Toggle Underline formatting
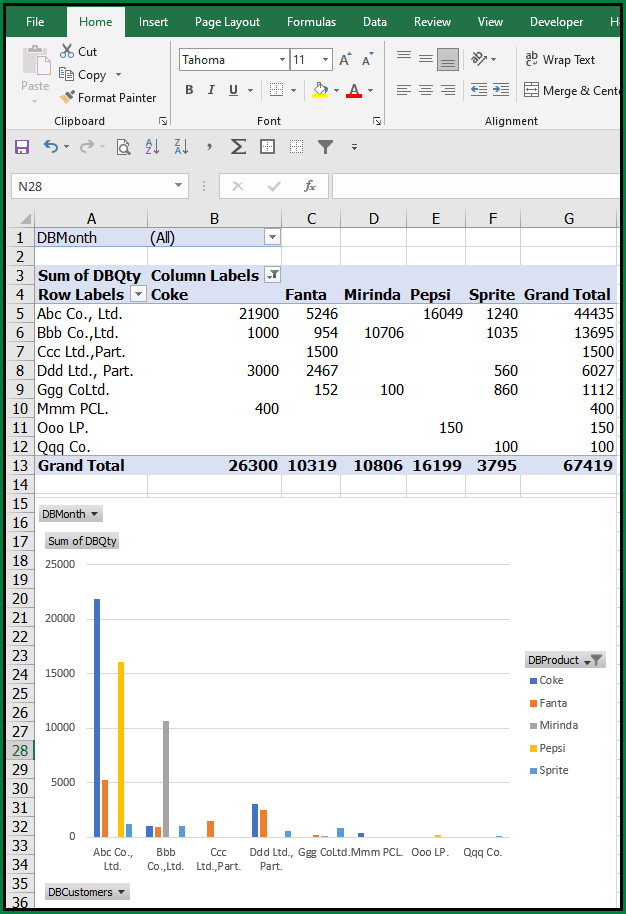 233,90
